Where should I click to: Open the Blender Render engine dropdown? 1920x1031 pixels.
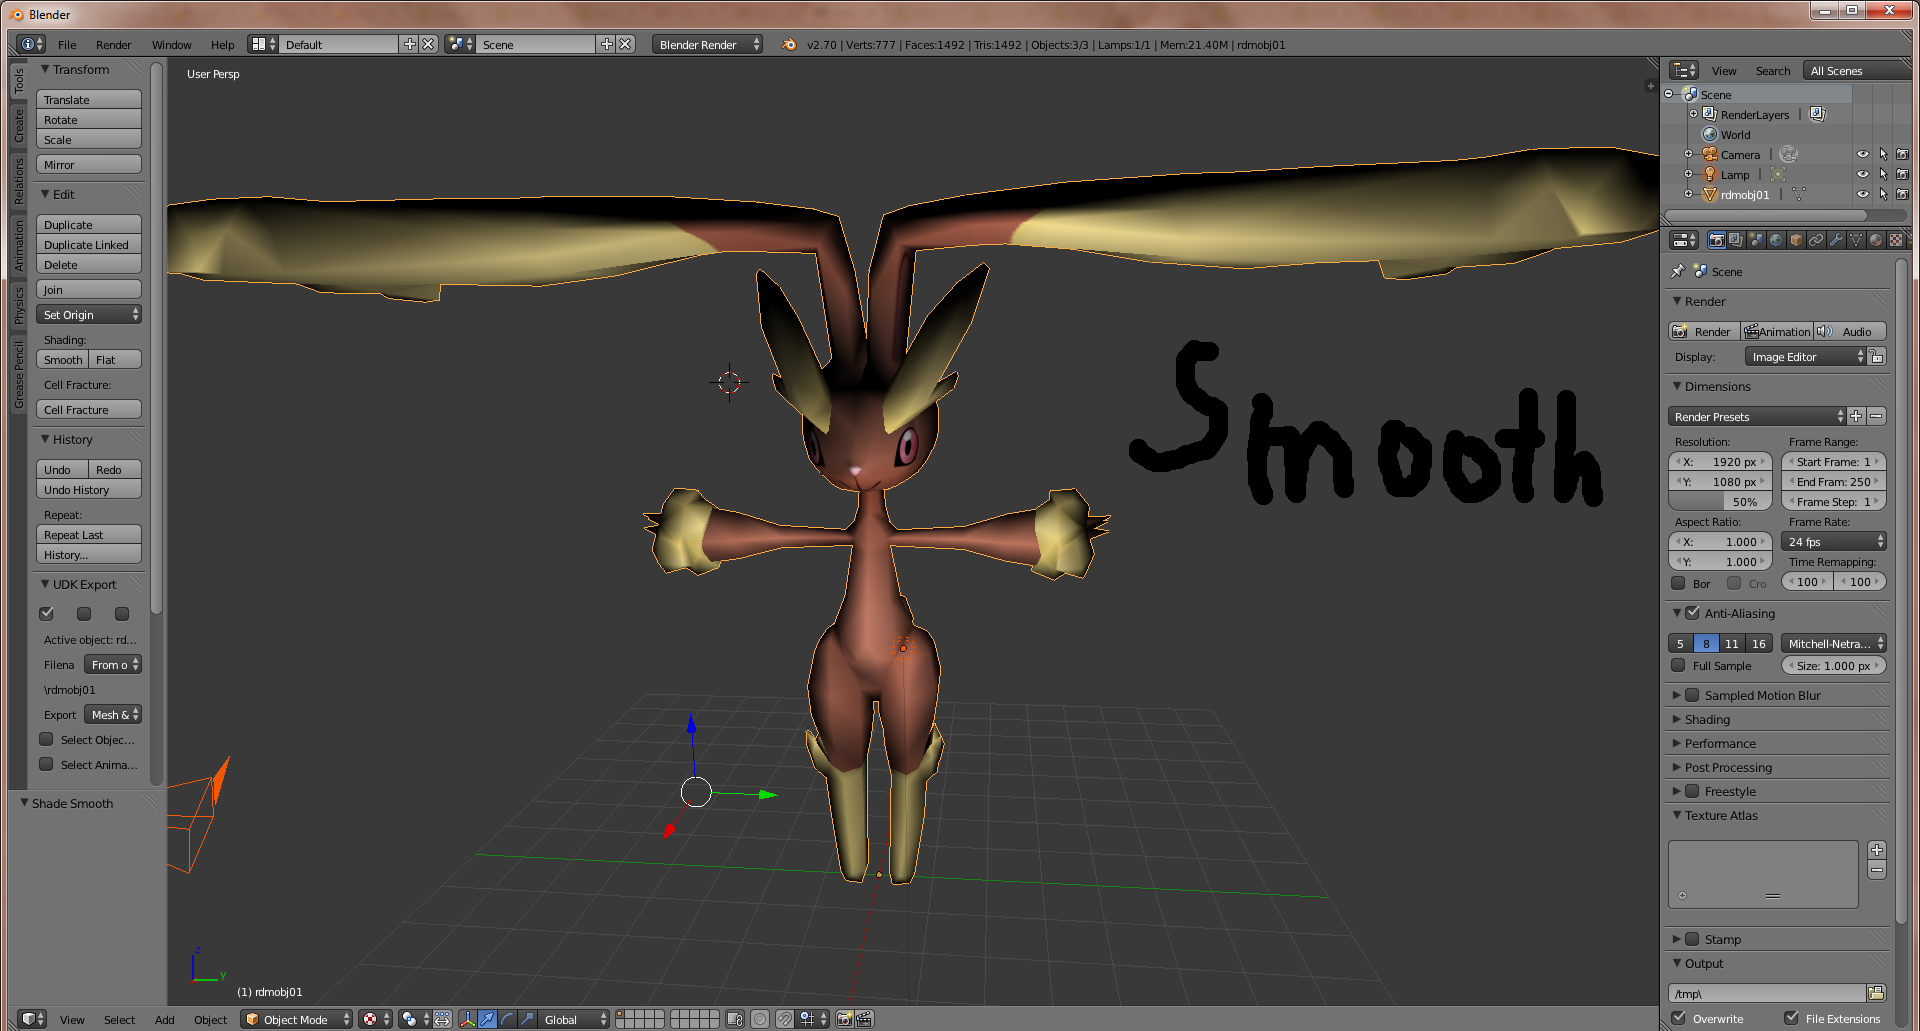(708, 44)
